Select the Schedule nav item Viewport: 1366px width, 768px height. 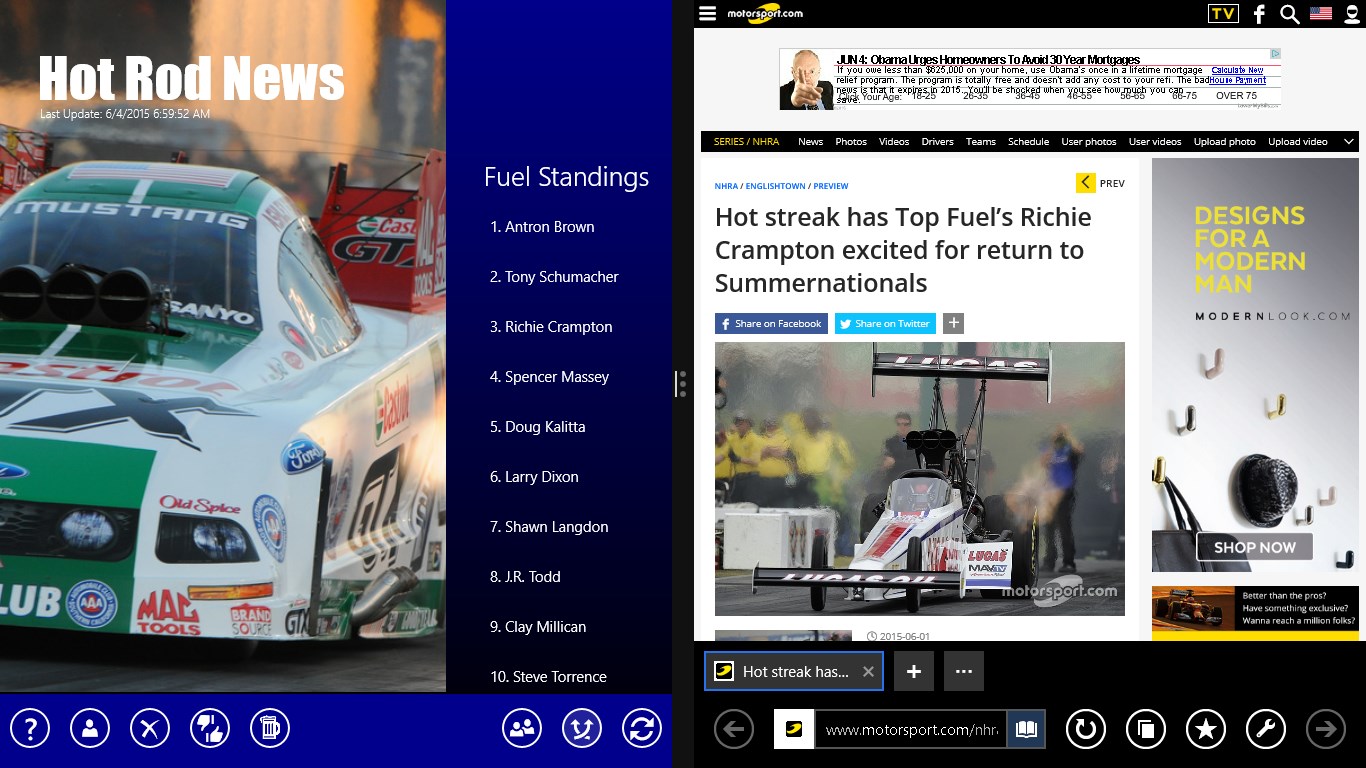point(1028,142)
